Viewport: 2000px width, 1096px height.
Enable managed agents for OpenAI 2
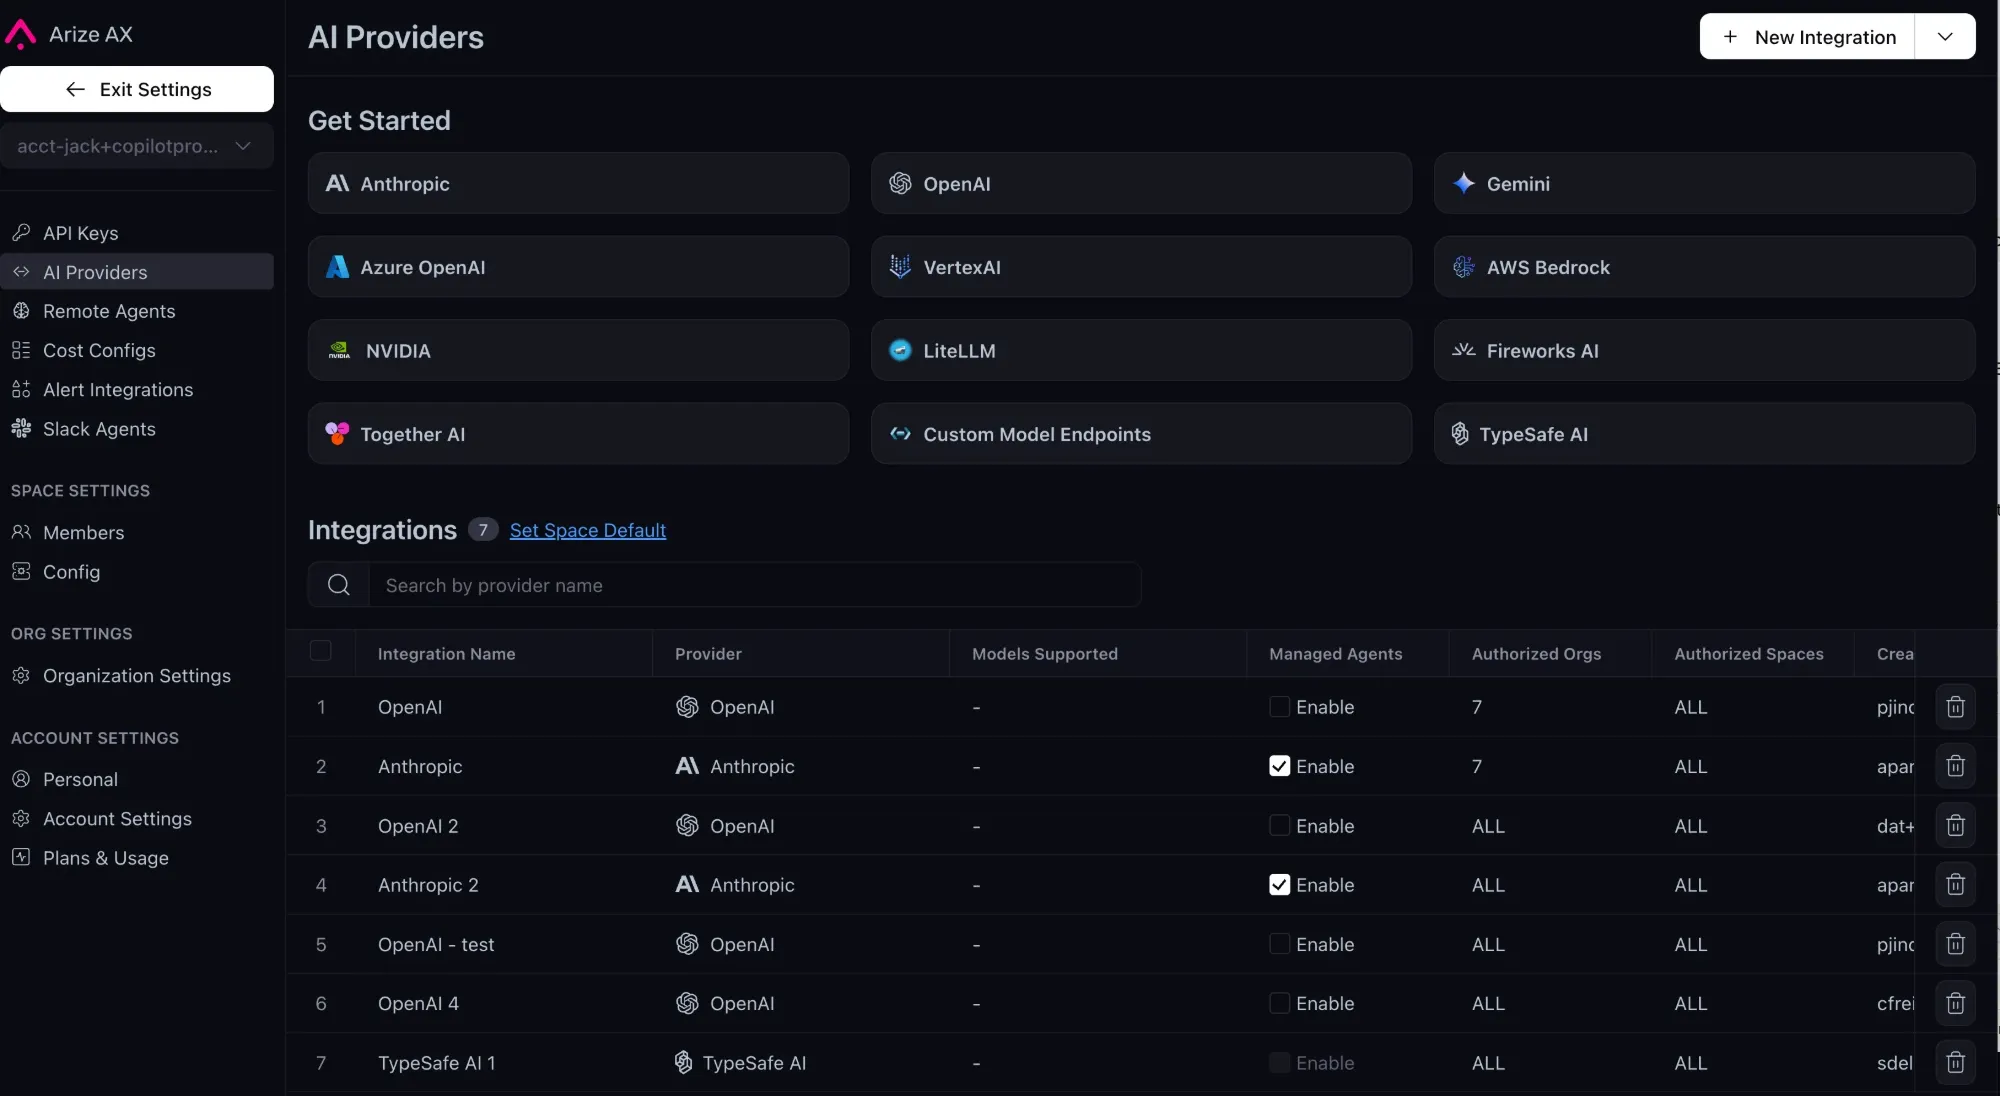[x=1279, y=826]
